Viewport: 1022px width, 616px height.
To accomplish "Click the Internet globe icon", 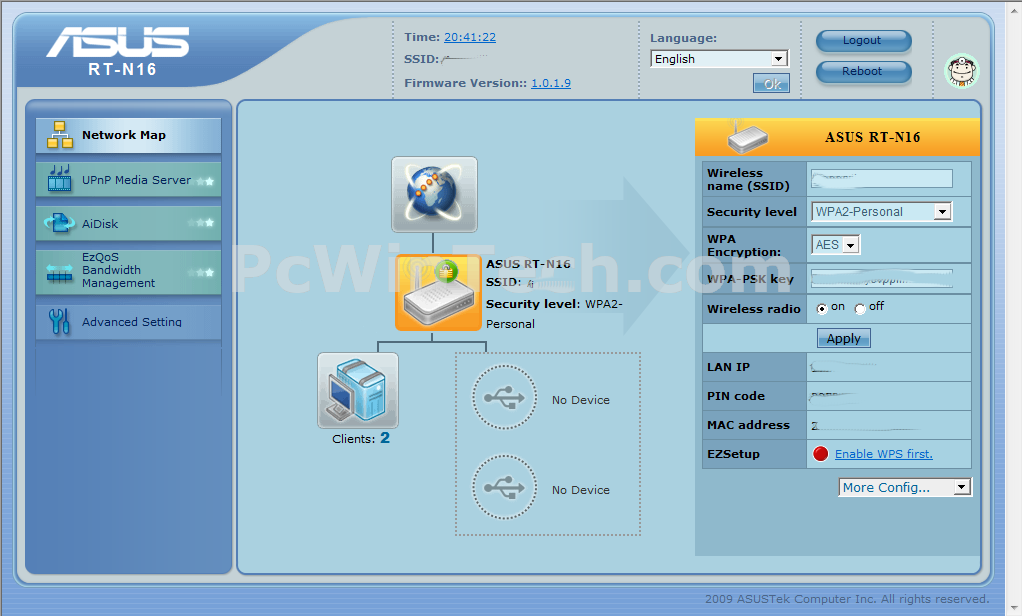I will (x=434, y=194).
